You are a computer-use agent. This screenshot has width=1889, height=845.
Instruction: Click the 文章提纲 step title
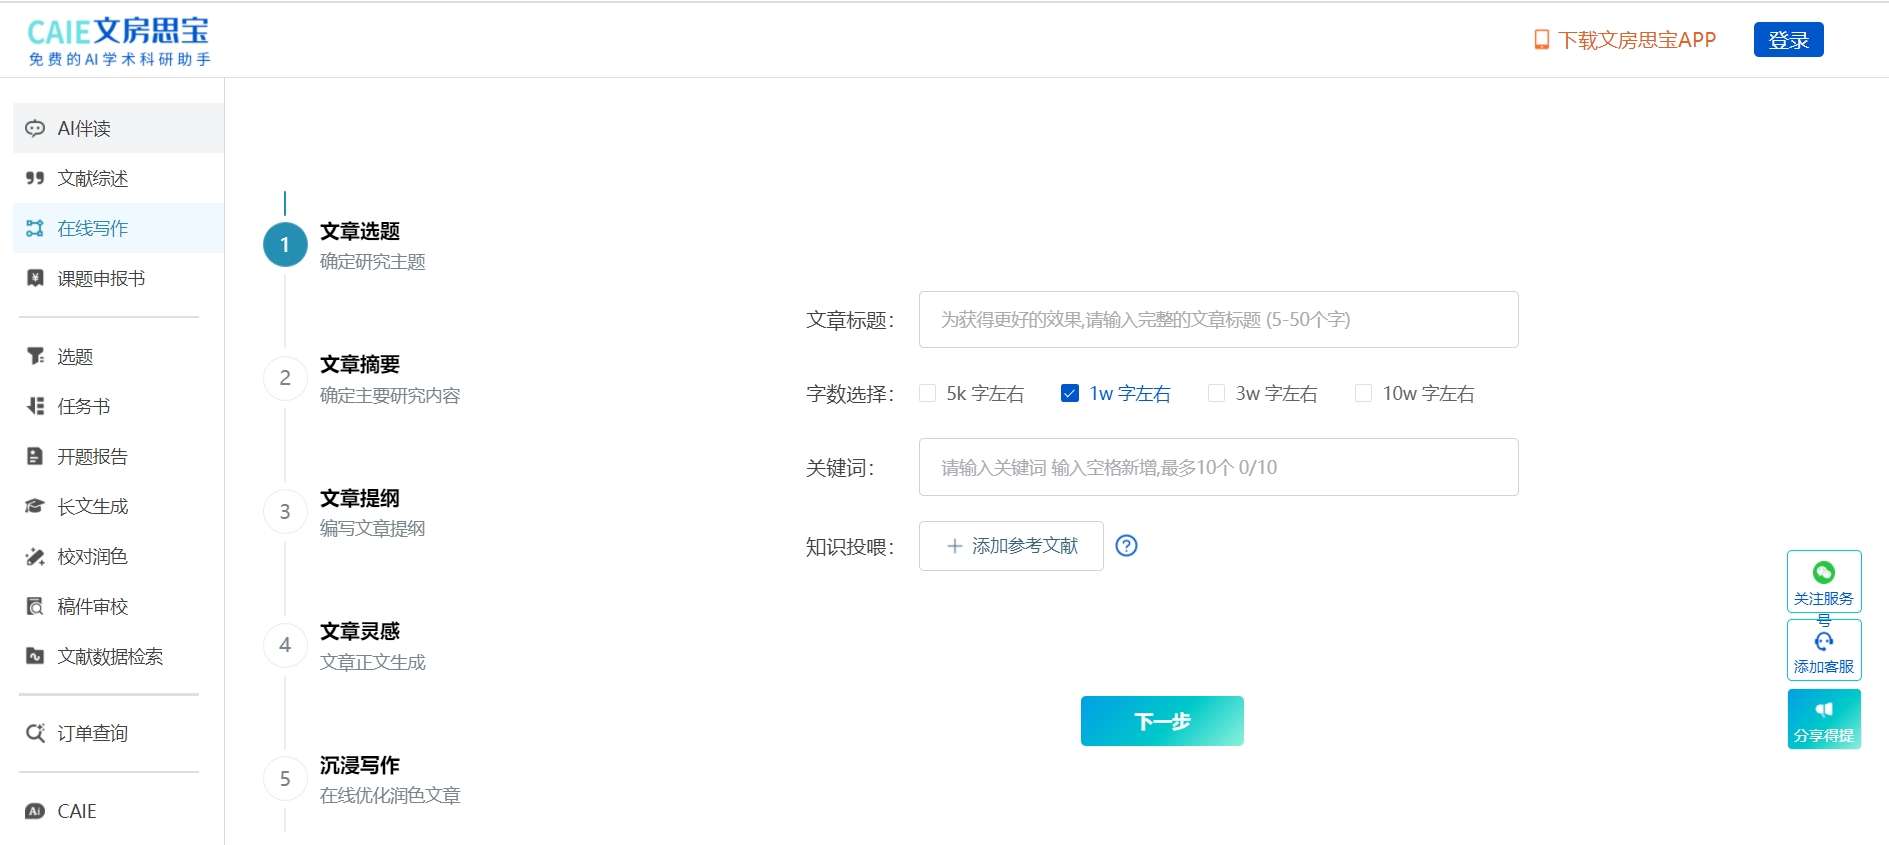click(x=360, y=499)
